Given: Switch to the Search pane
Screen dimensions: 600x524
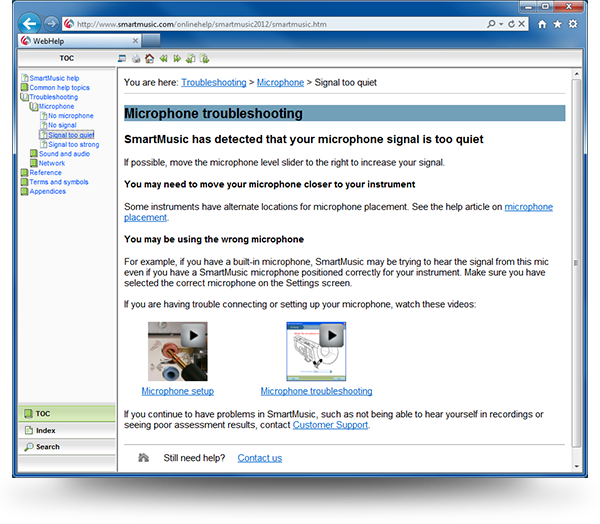Looking at the screenshot, I should pyautogui.click(x=67, y=447).
